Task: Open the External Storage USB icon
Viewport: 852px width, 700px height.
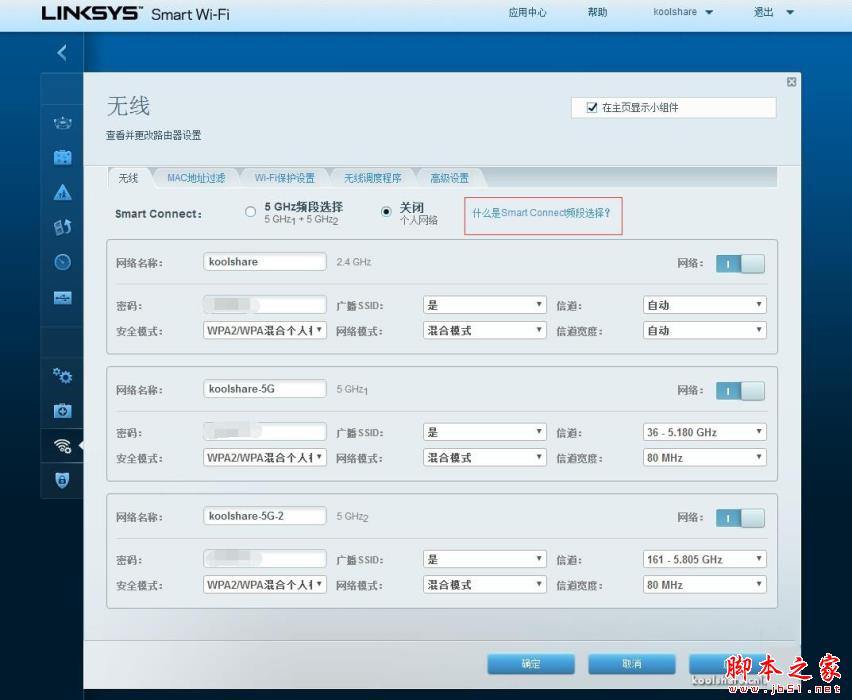Action: point(62,297)
